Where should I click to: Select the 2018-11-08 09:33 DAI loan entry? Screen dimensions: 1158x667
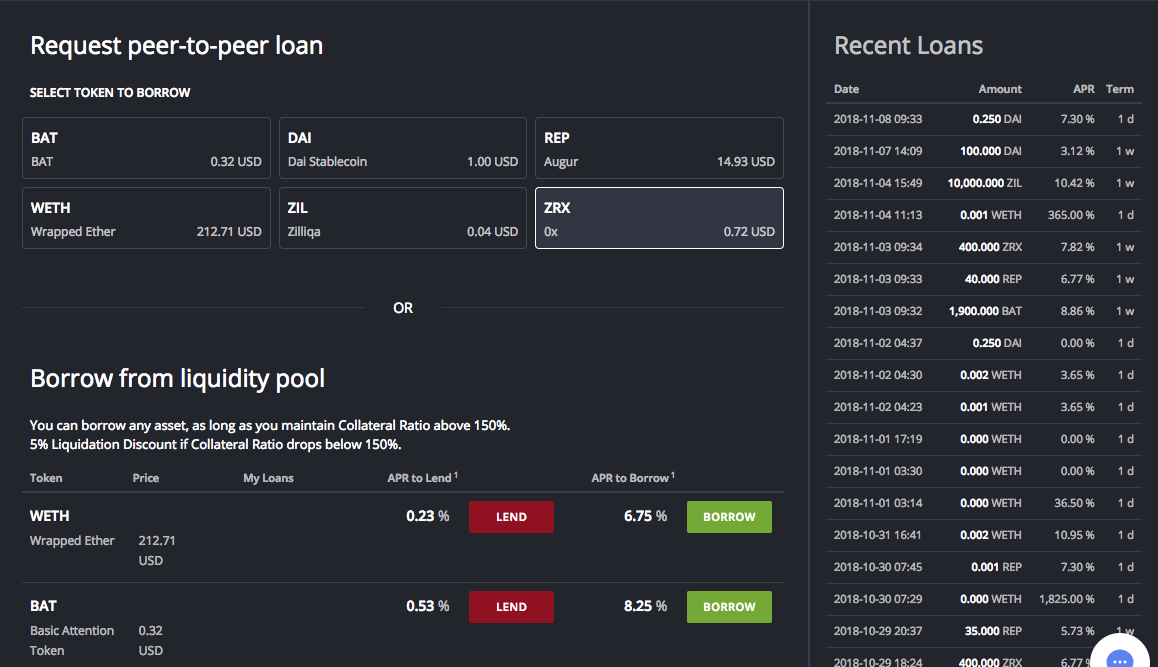(x=984, y=119)
